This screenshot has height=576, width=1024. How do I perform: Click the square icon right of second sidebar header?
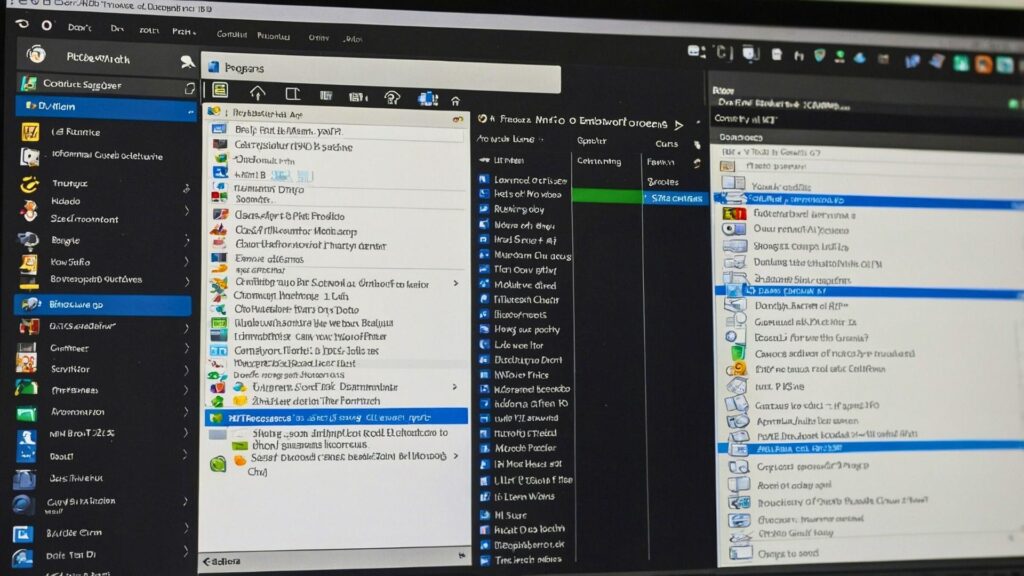[x=189, y=88]
